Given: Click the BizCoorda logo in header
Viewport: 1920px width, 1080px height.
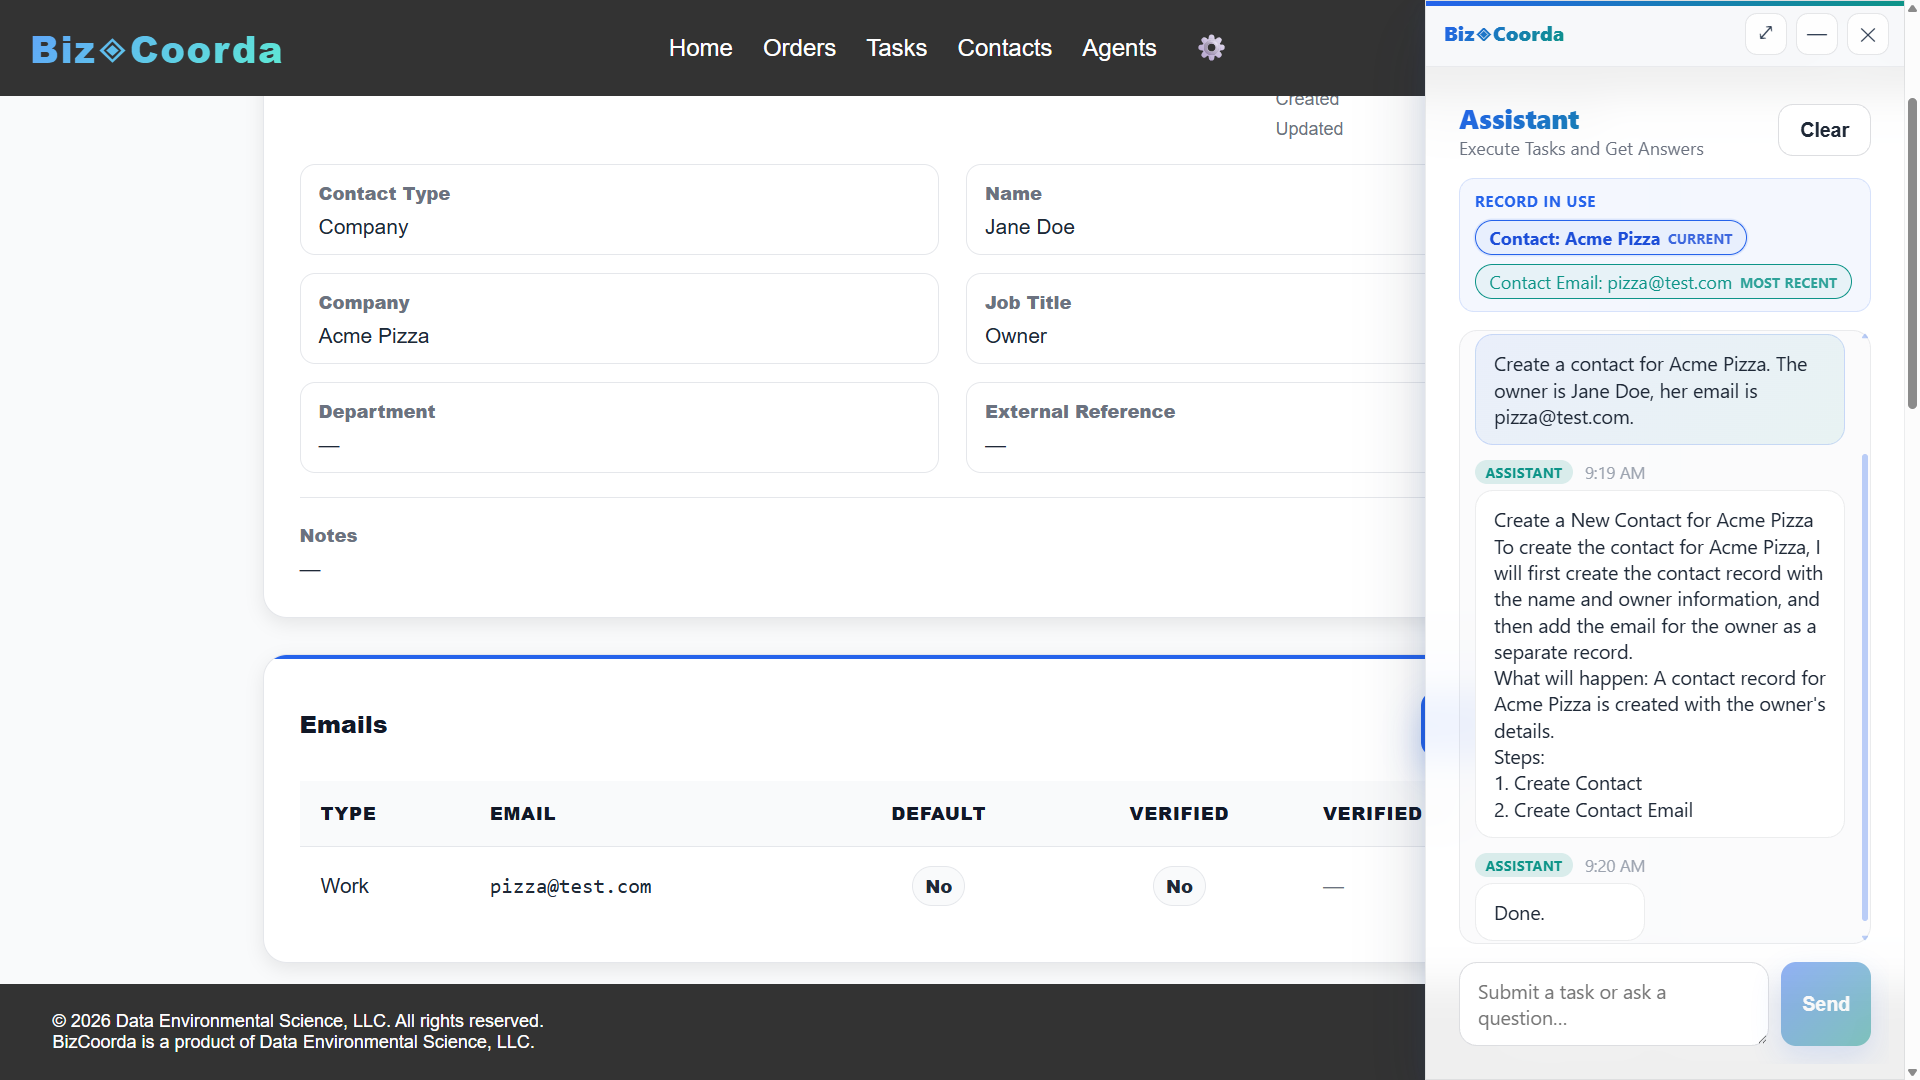Looking at the screenshot, I should click(157, 49).
